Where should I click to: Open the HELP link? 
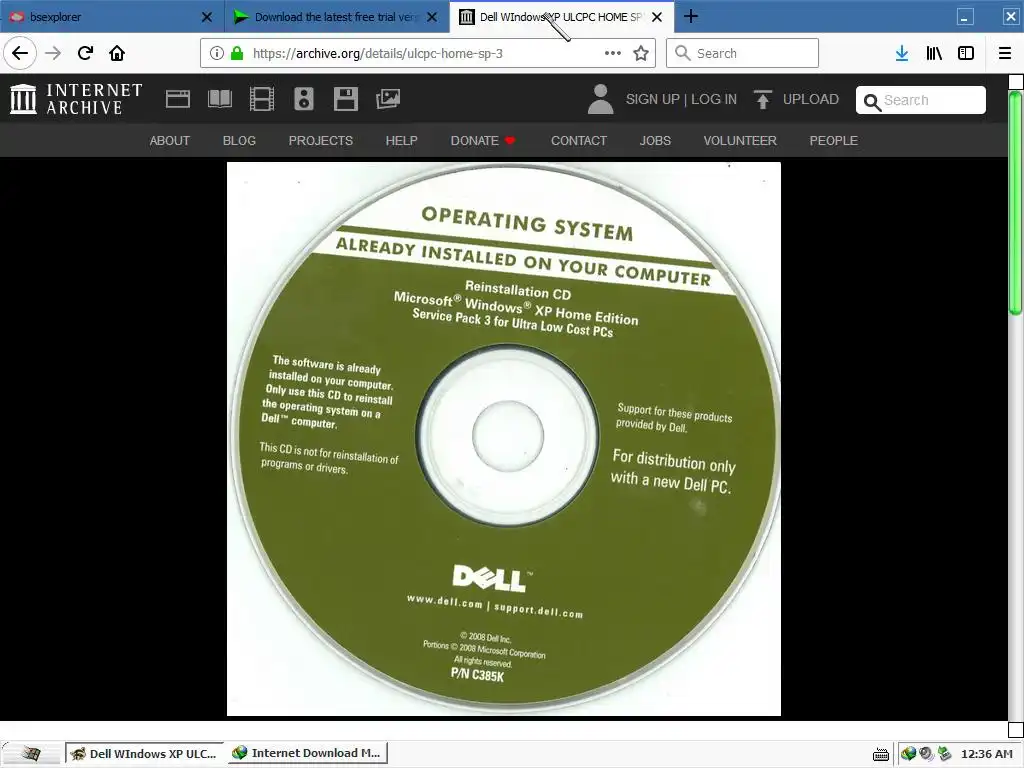tap(401, 140)
